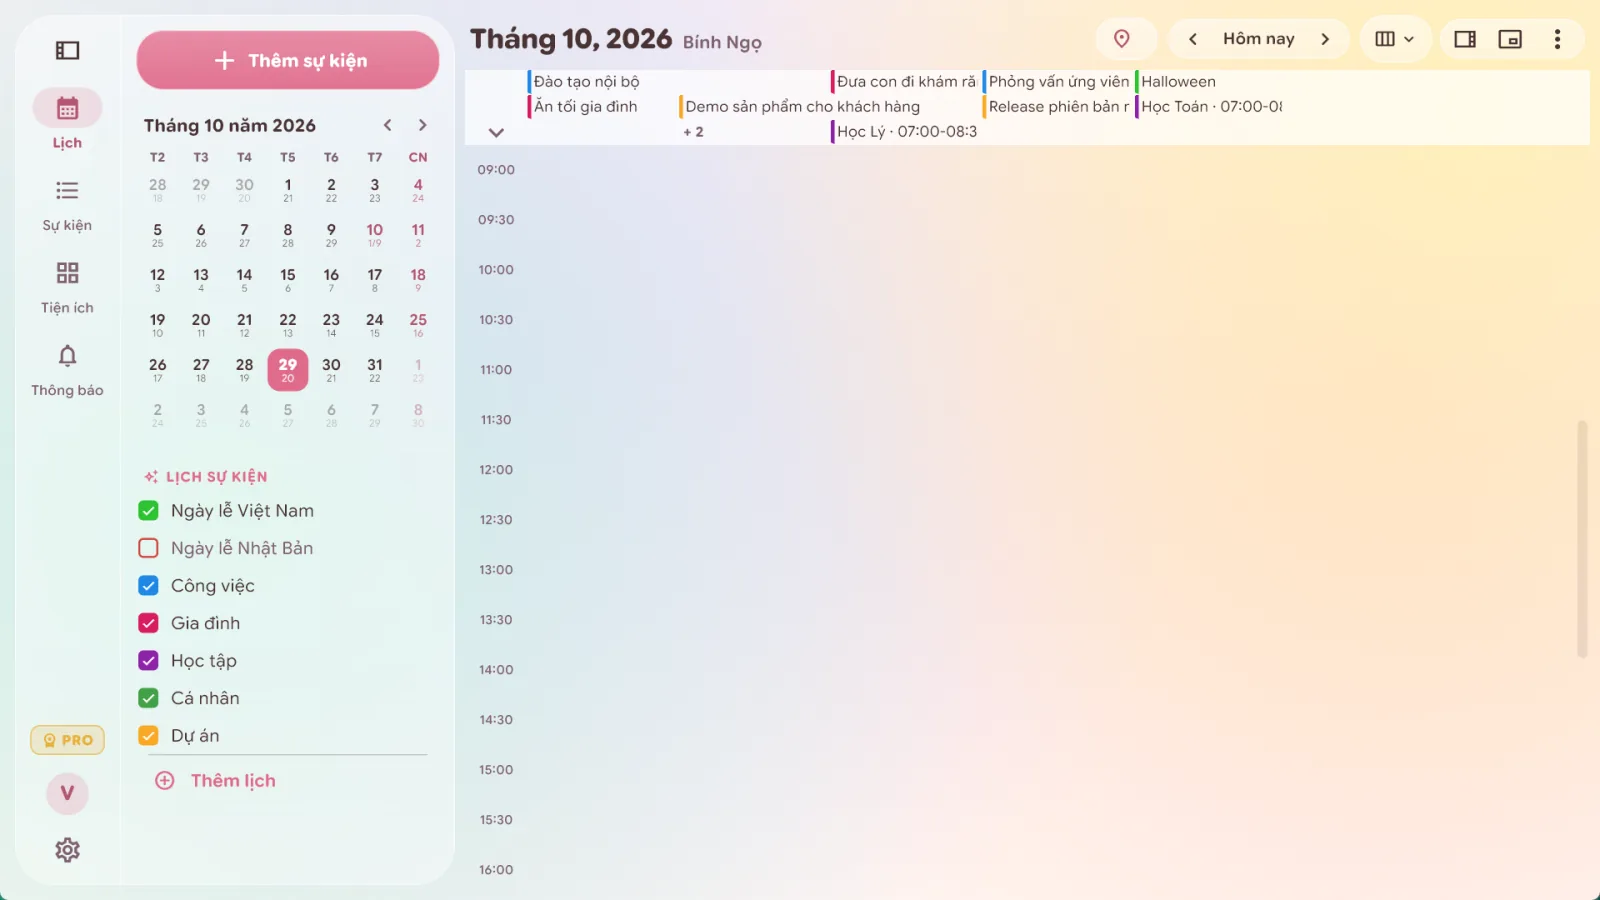Screen dimensions: 1600x900
Task: Open the view layout dropdown
Action: click(x=1394, y=39)
